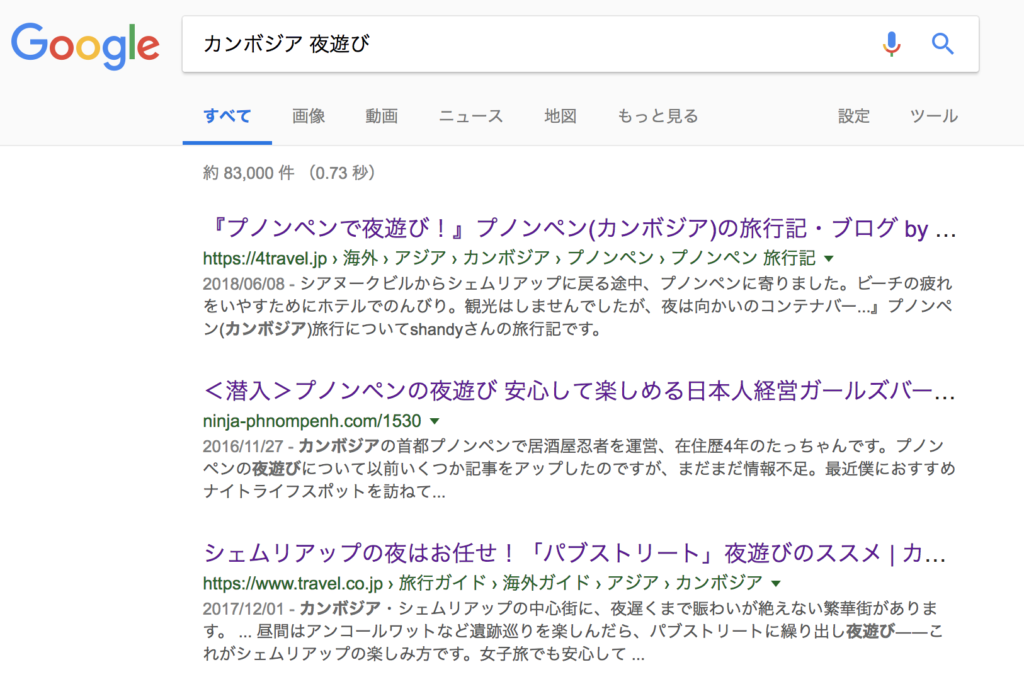The image size is (1024, 689).
Task: Select the すべて tab
Action: pos(227,116)
